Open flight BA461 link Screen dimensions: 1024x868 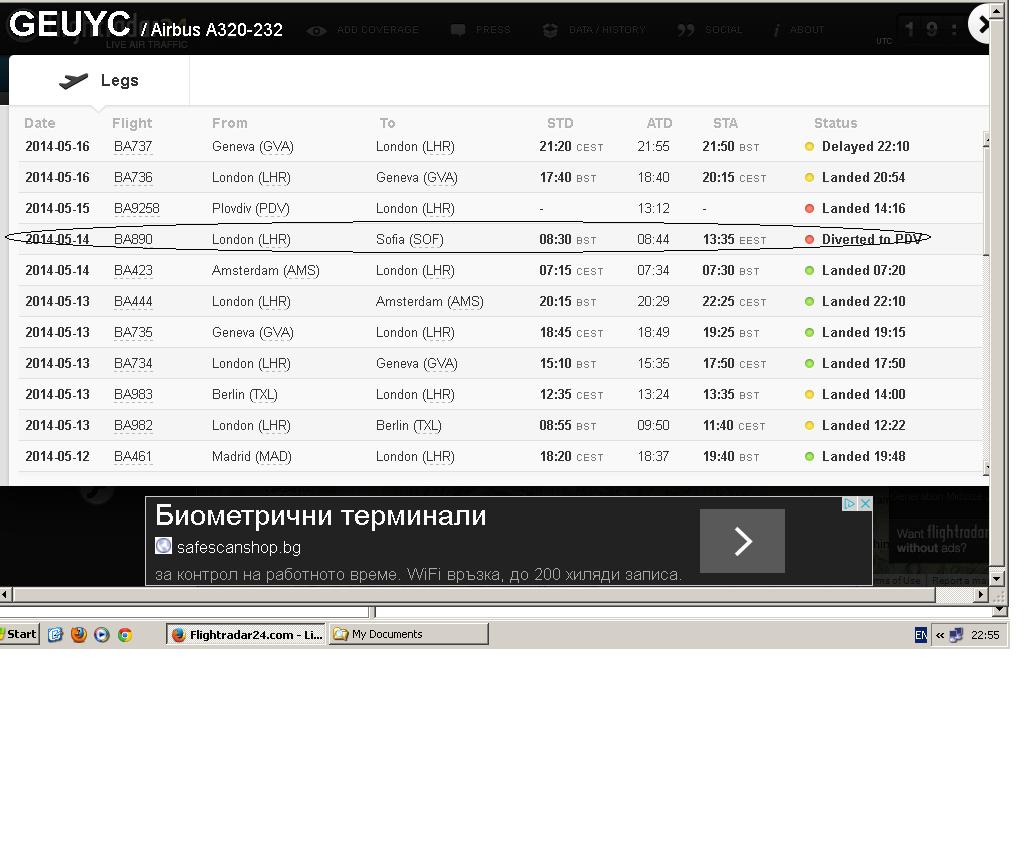pyautogui.click(x=133, y=457)
